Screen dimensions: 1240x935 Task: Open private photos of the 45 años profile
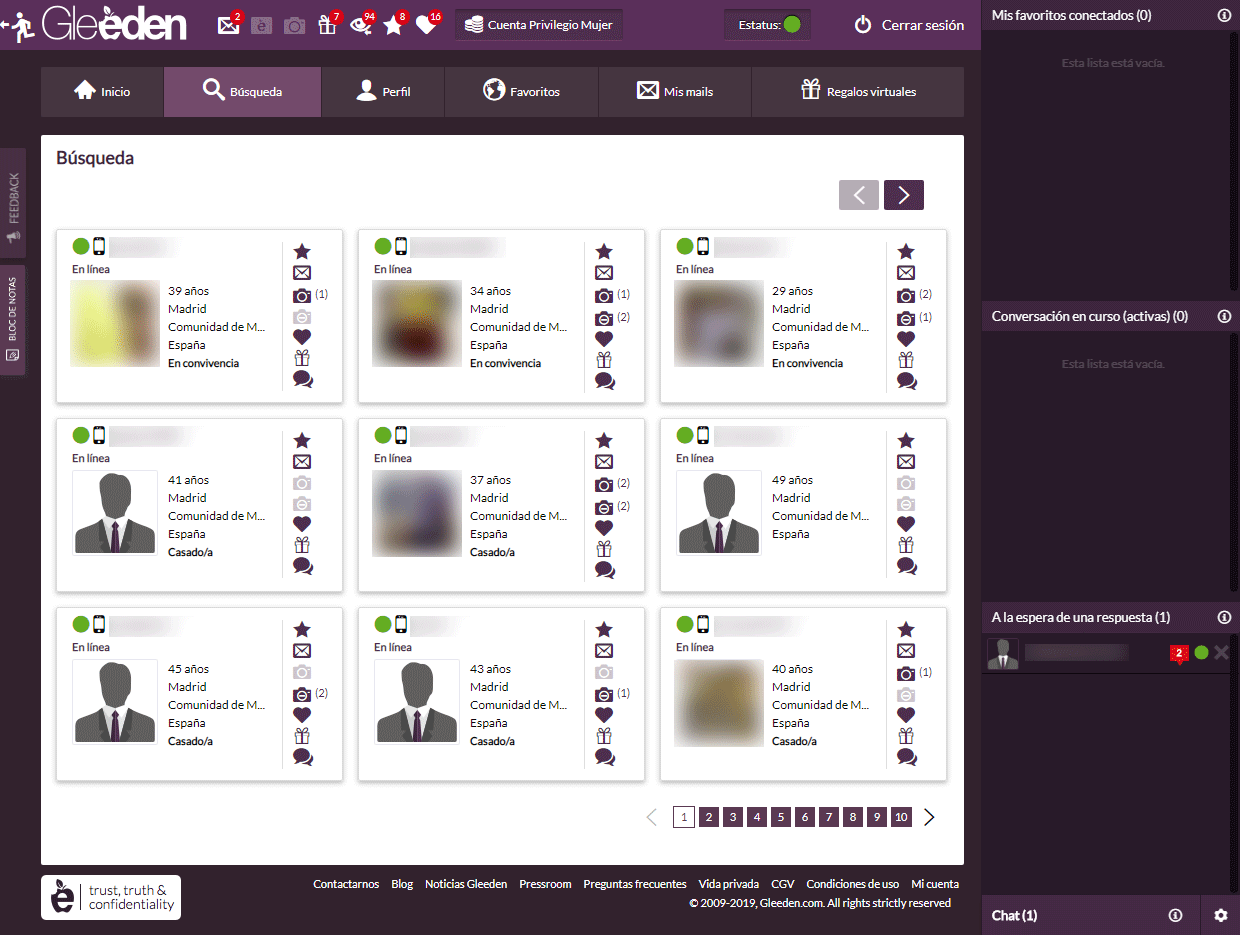302,694
